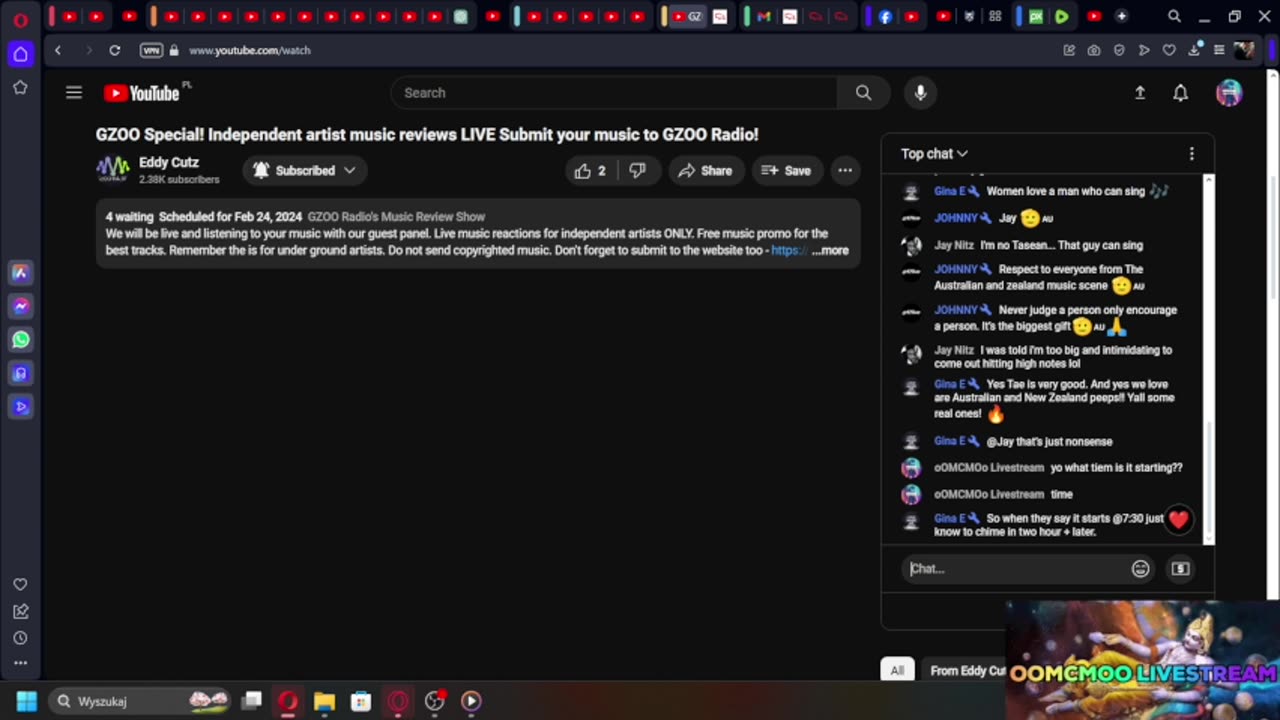1280x720 pixels.
Task: Click the address bar URL
Action: [x=250, y=50]
